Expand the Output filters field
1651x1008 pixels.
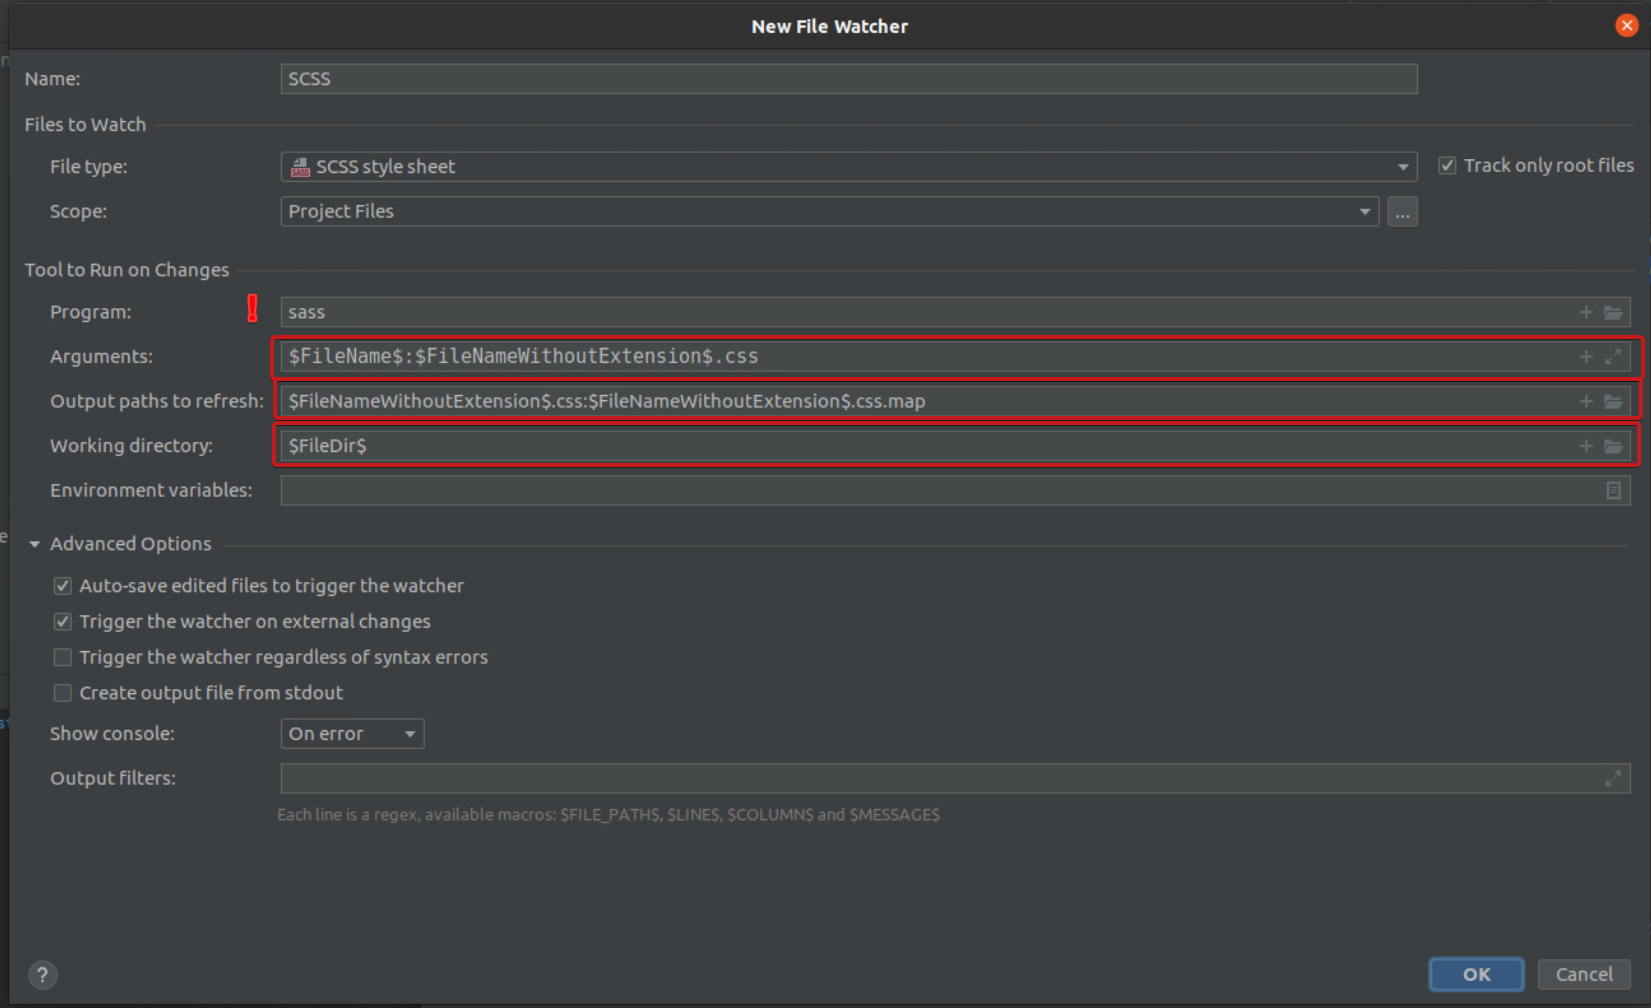1613,778
